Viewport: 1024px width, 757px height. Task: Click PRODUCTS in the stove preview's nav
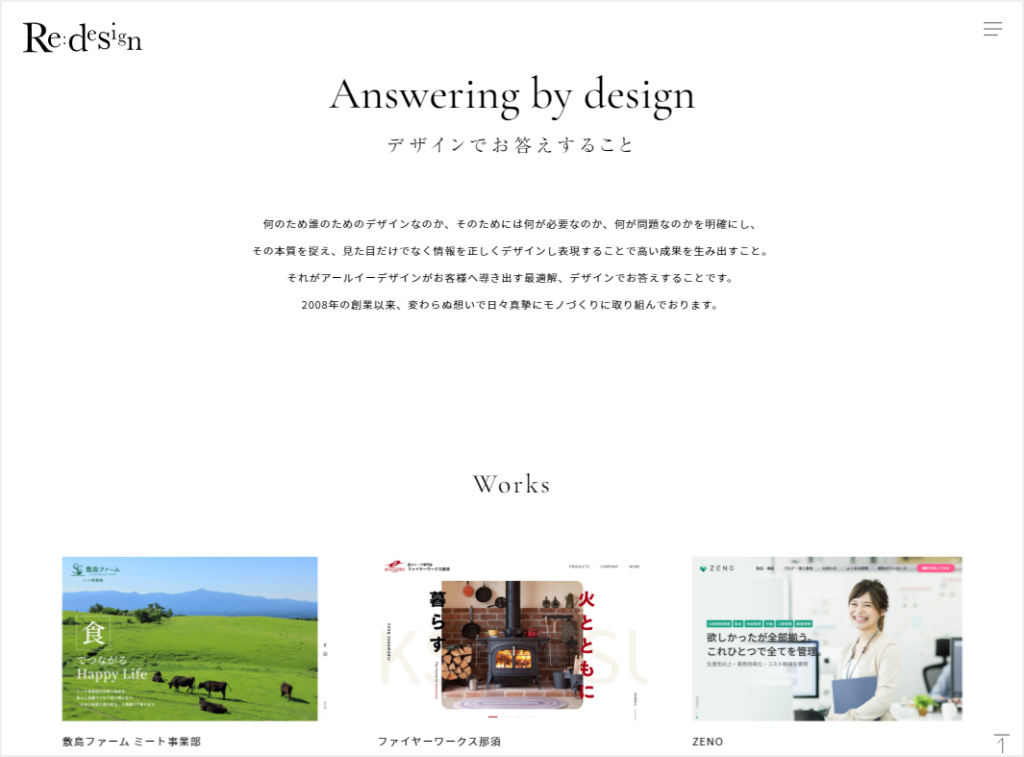click(x=579, y=566)
